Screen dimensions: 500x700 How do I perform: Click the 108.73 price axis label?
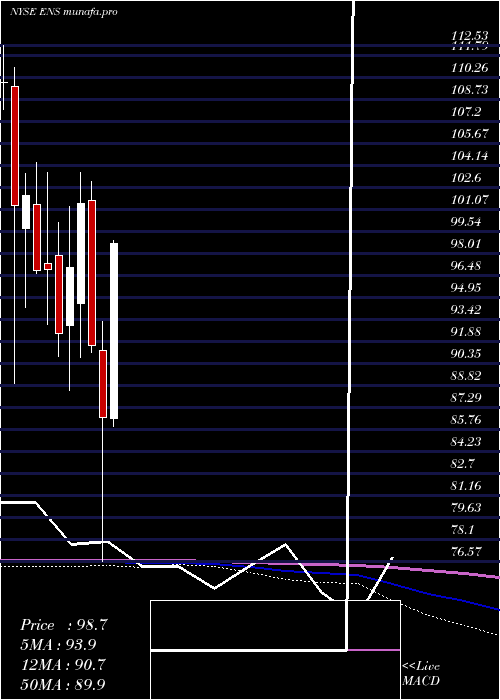pyautogui.click(x=470, y=90)
